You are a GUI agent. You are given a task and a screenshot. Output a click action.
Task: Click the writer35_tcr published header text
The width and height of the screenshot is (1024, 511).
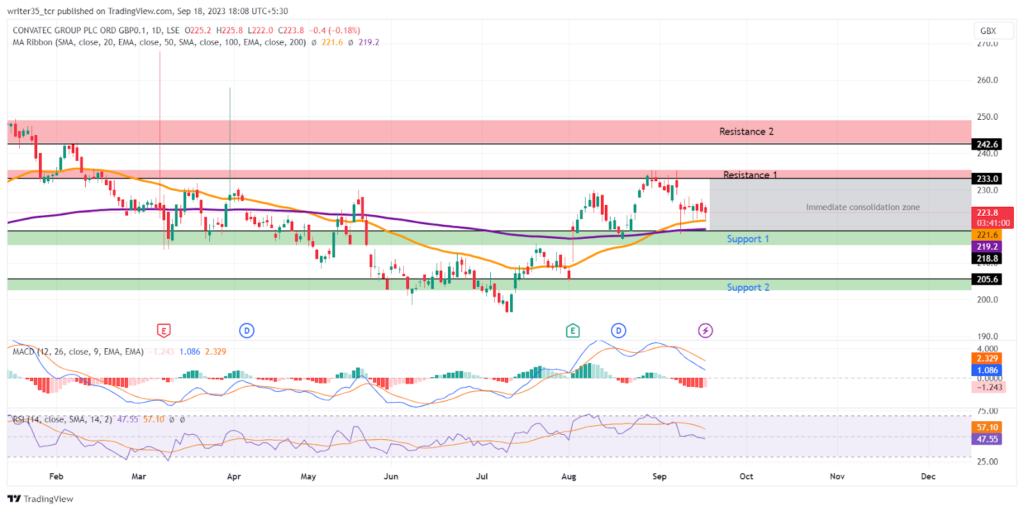pos(148,10)
